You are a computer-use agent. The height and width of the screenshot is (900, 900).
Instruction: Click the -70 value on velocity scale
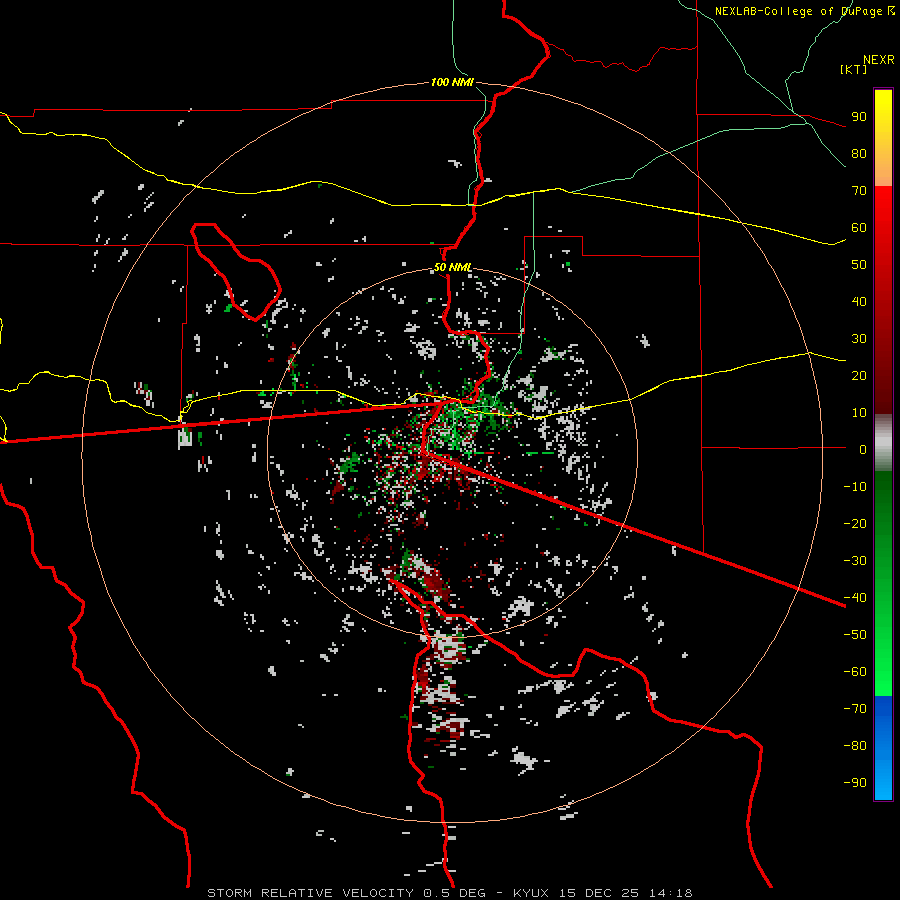coord(855,708)
